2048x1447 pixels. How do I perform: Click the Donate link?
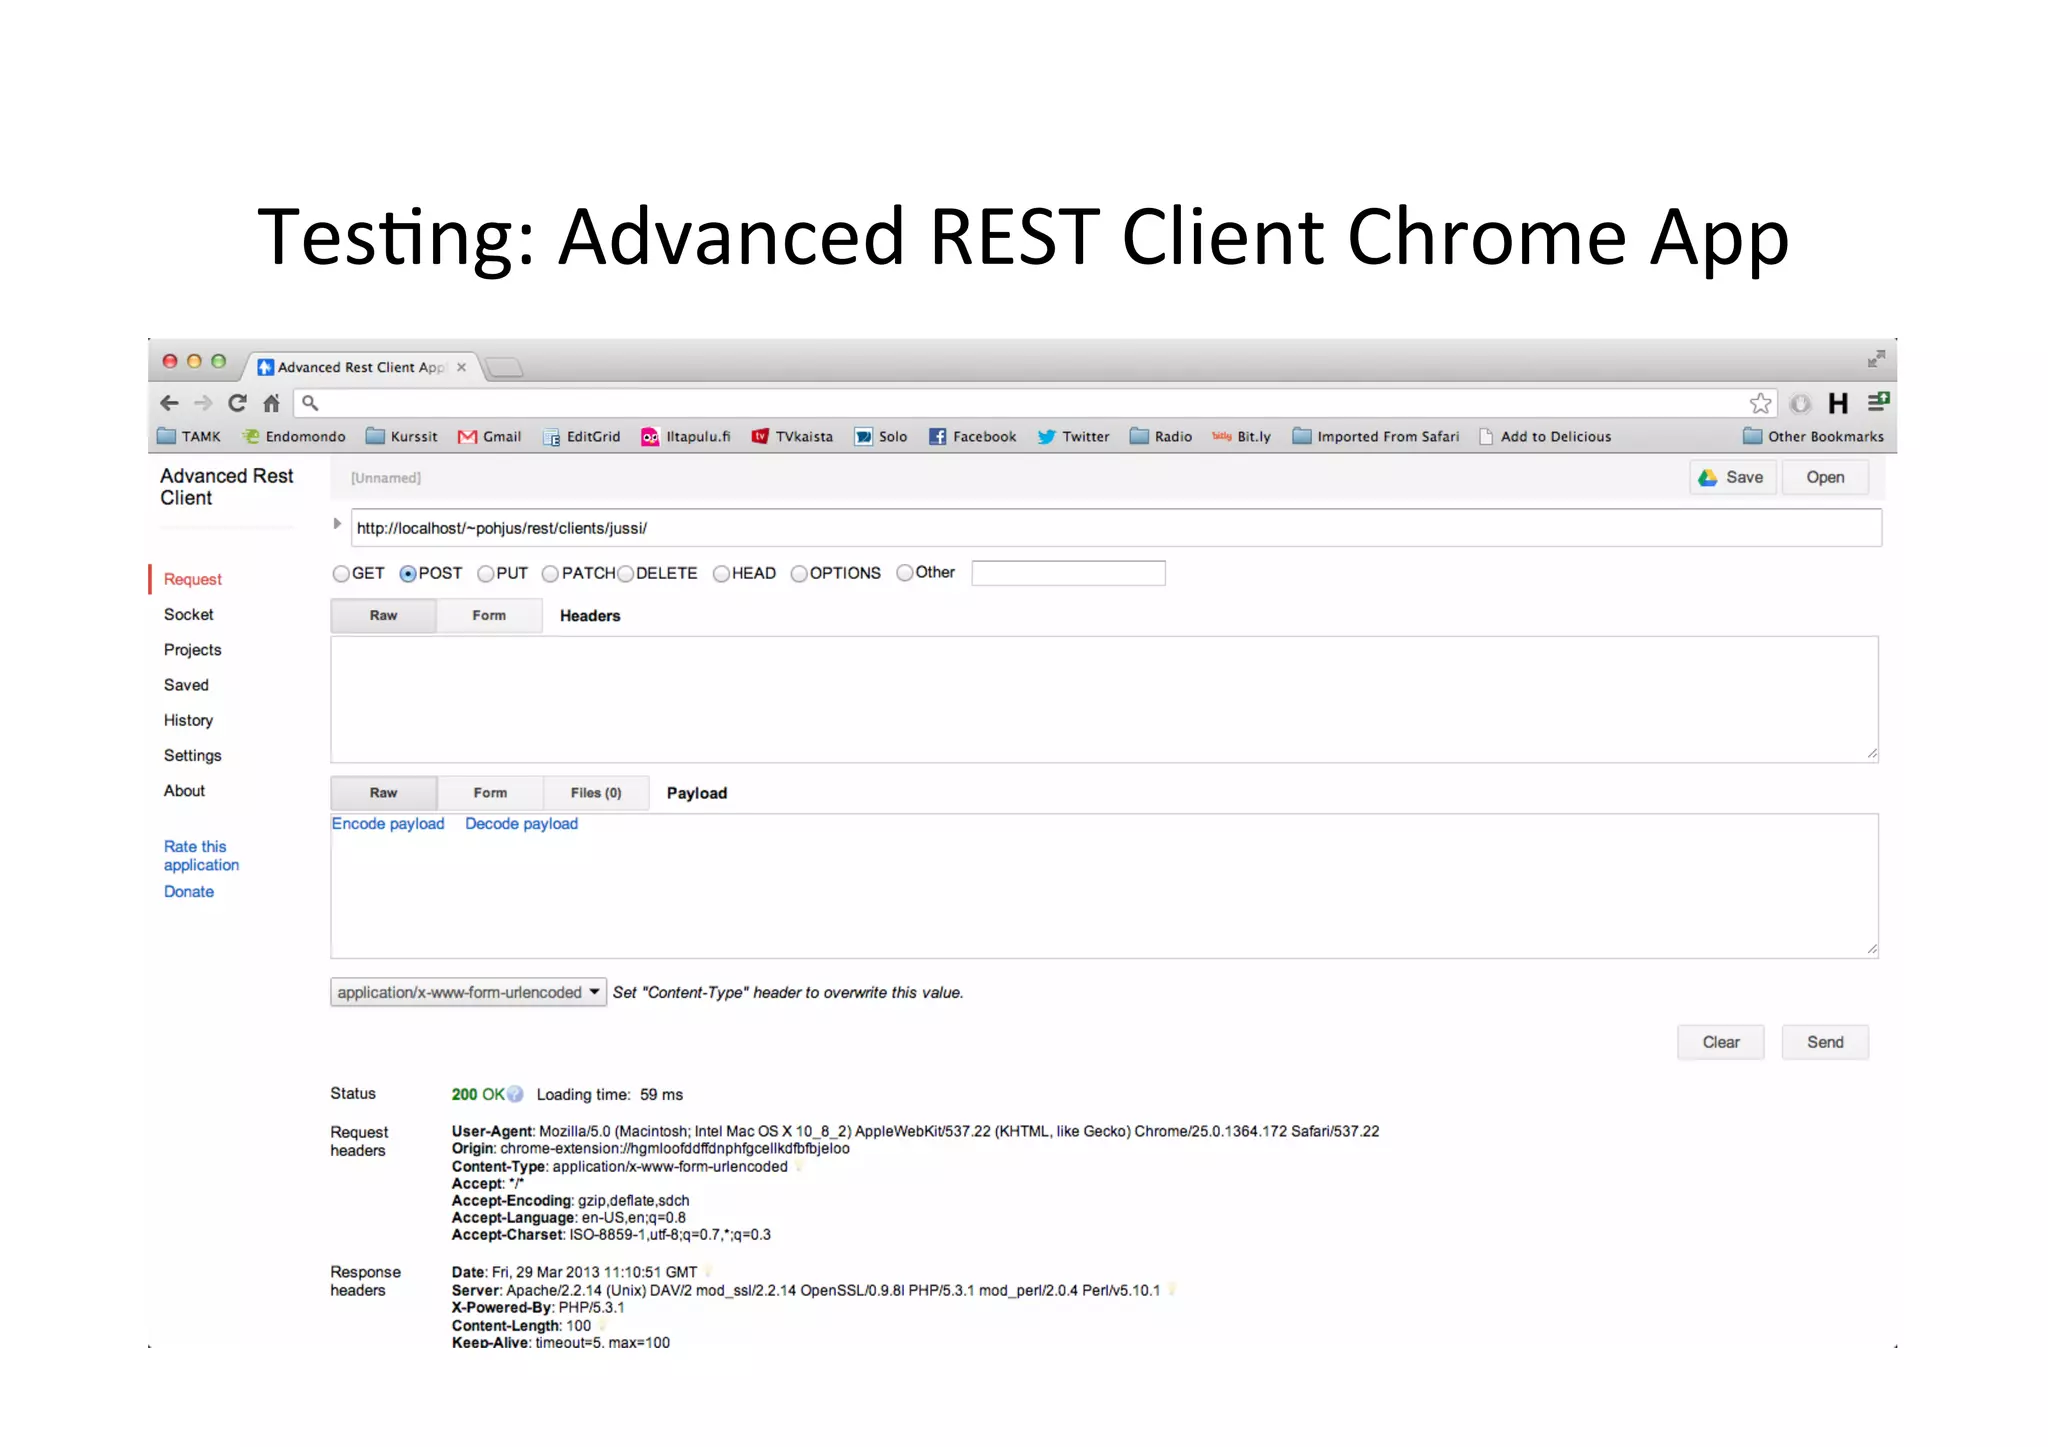click(x=189, y=891)
